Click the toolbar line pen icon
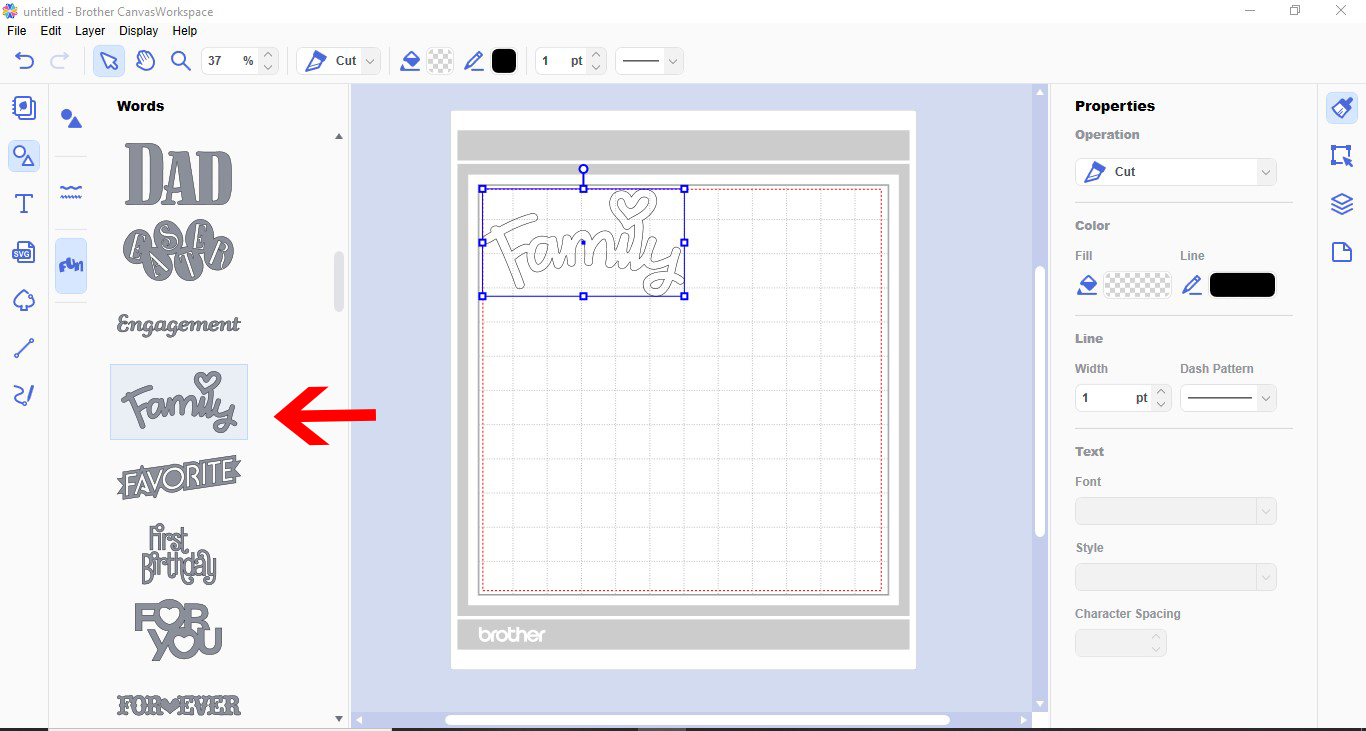1366x731 pixels. click(x=474, y=61)
